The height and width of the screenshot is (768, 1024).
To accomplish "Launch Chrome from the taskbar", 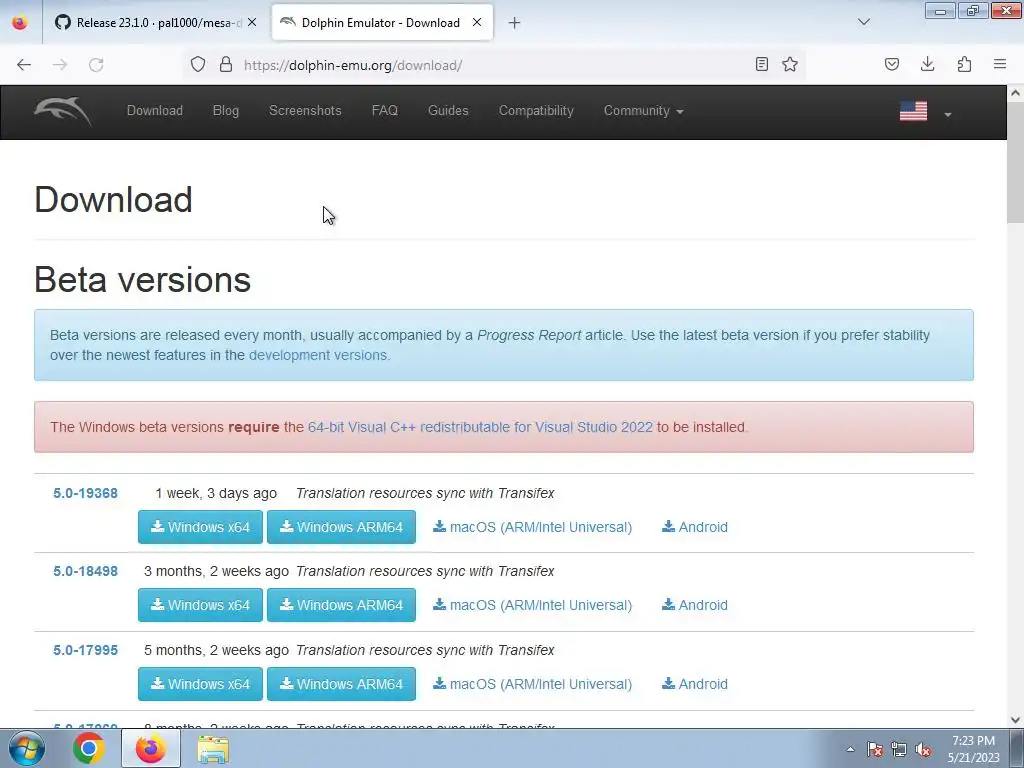I will pyautogui.click(x=89, y=748).
